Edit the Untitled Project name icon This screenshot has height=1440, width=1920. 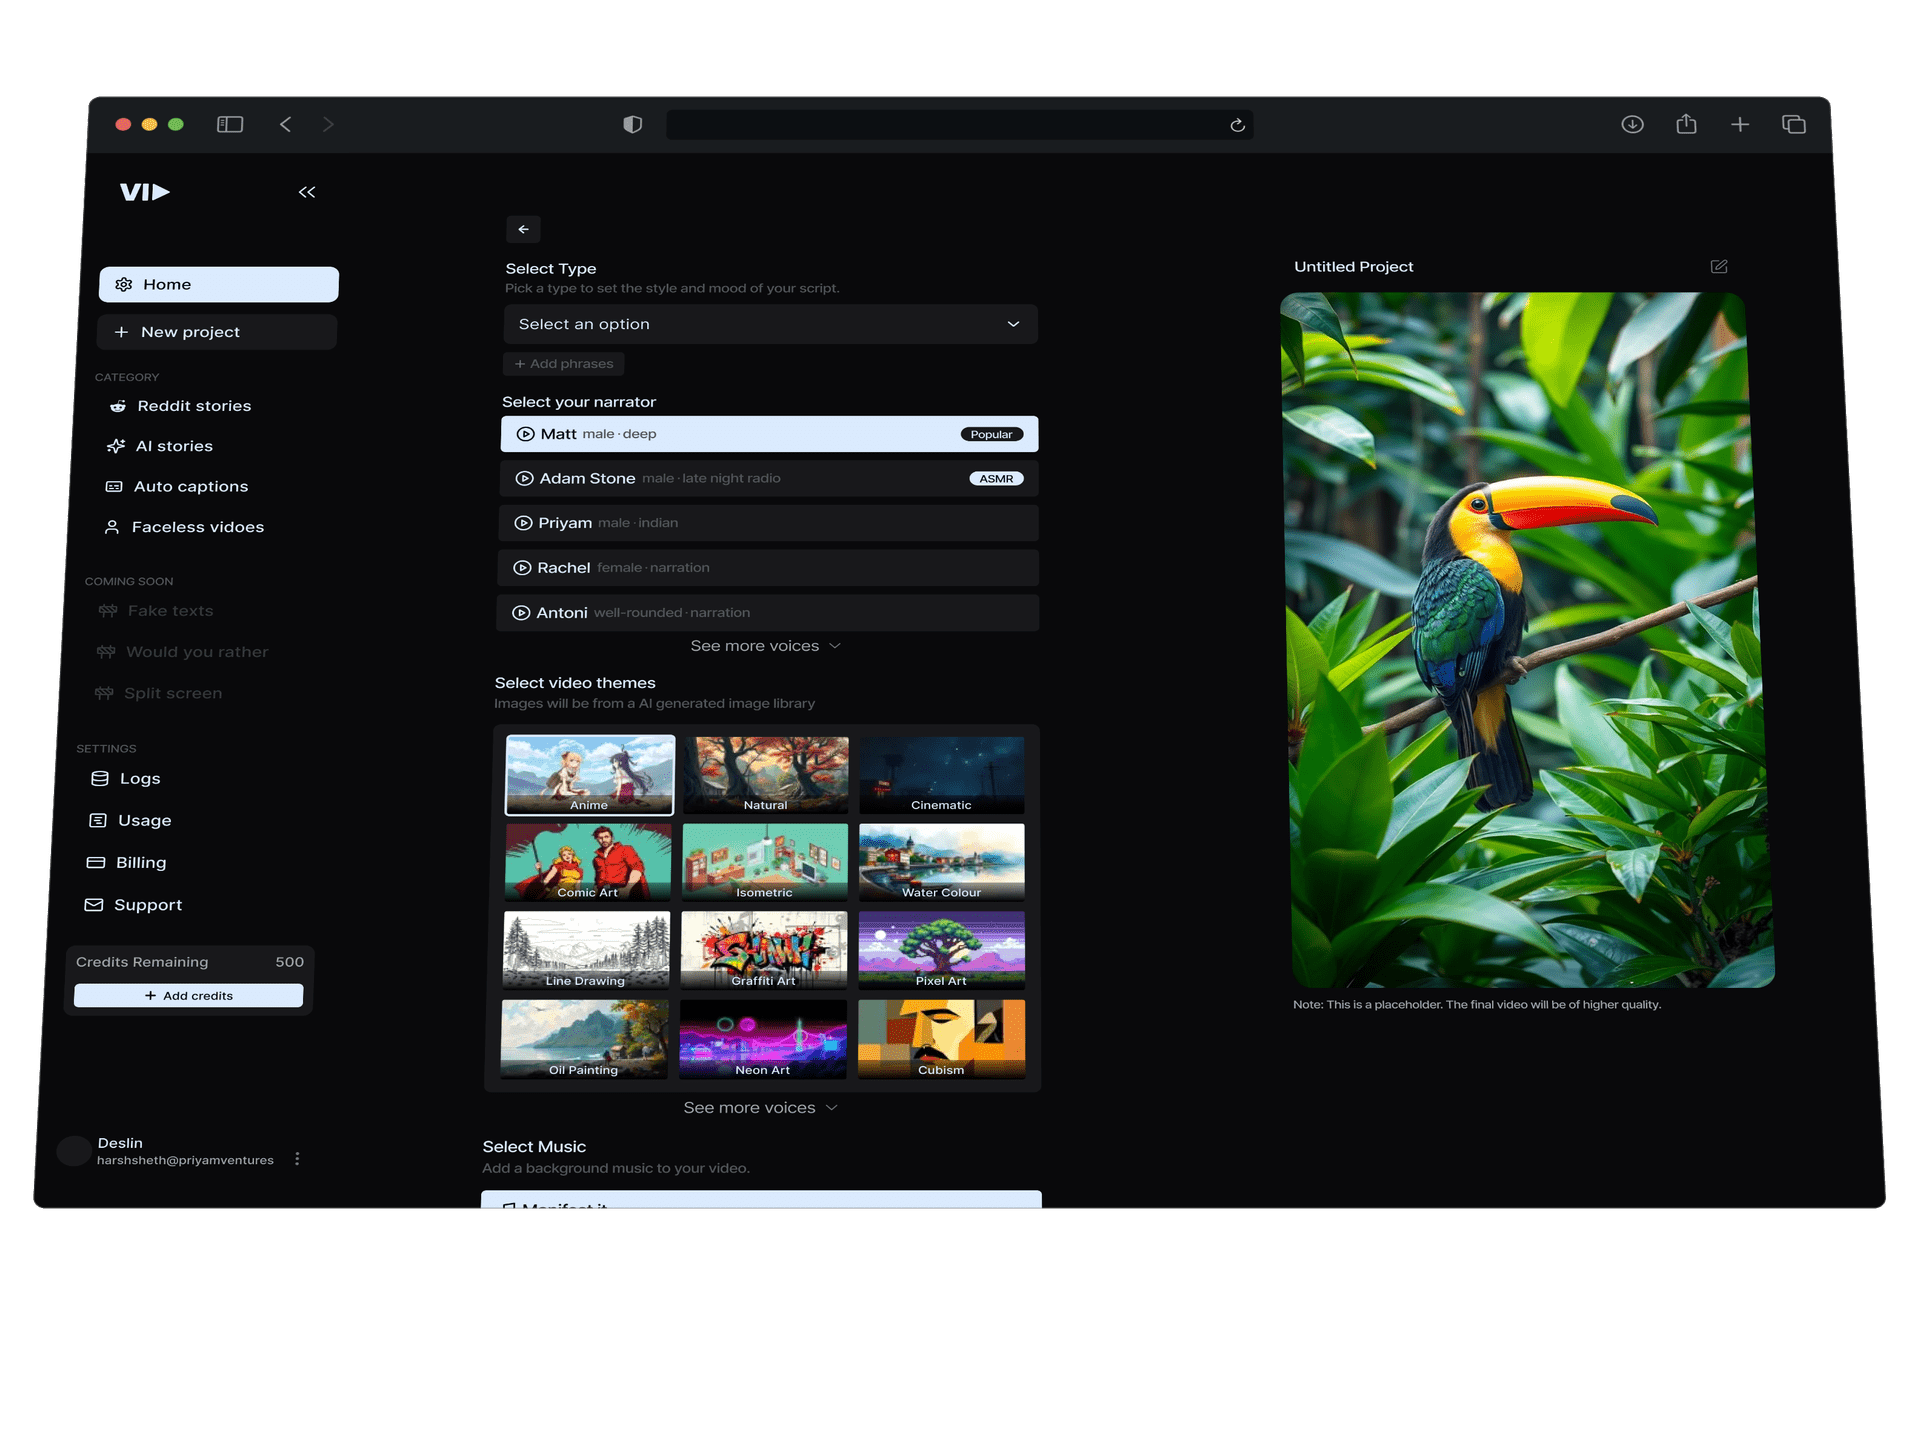1719,266
